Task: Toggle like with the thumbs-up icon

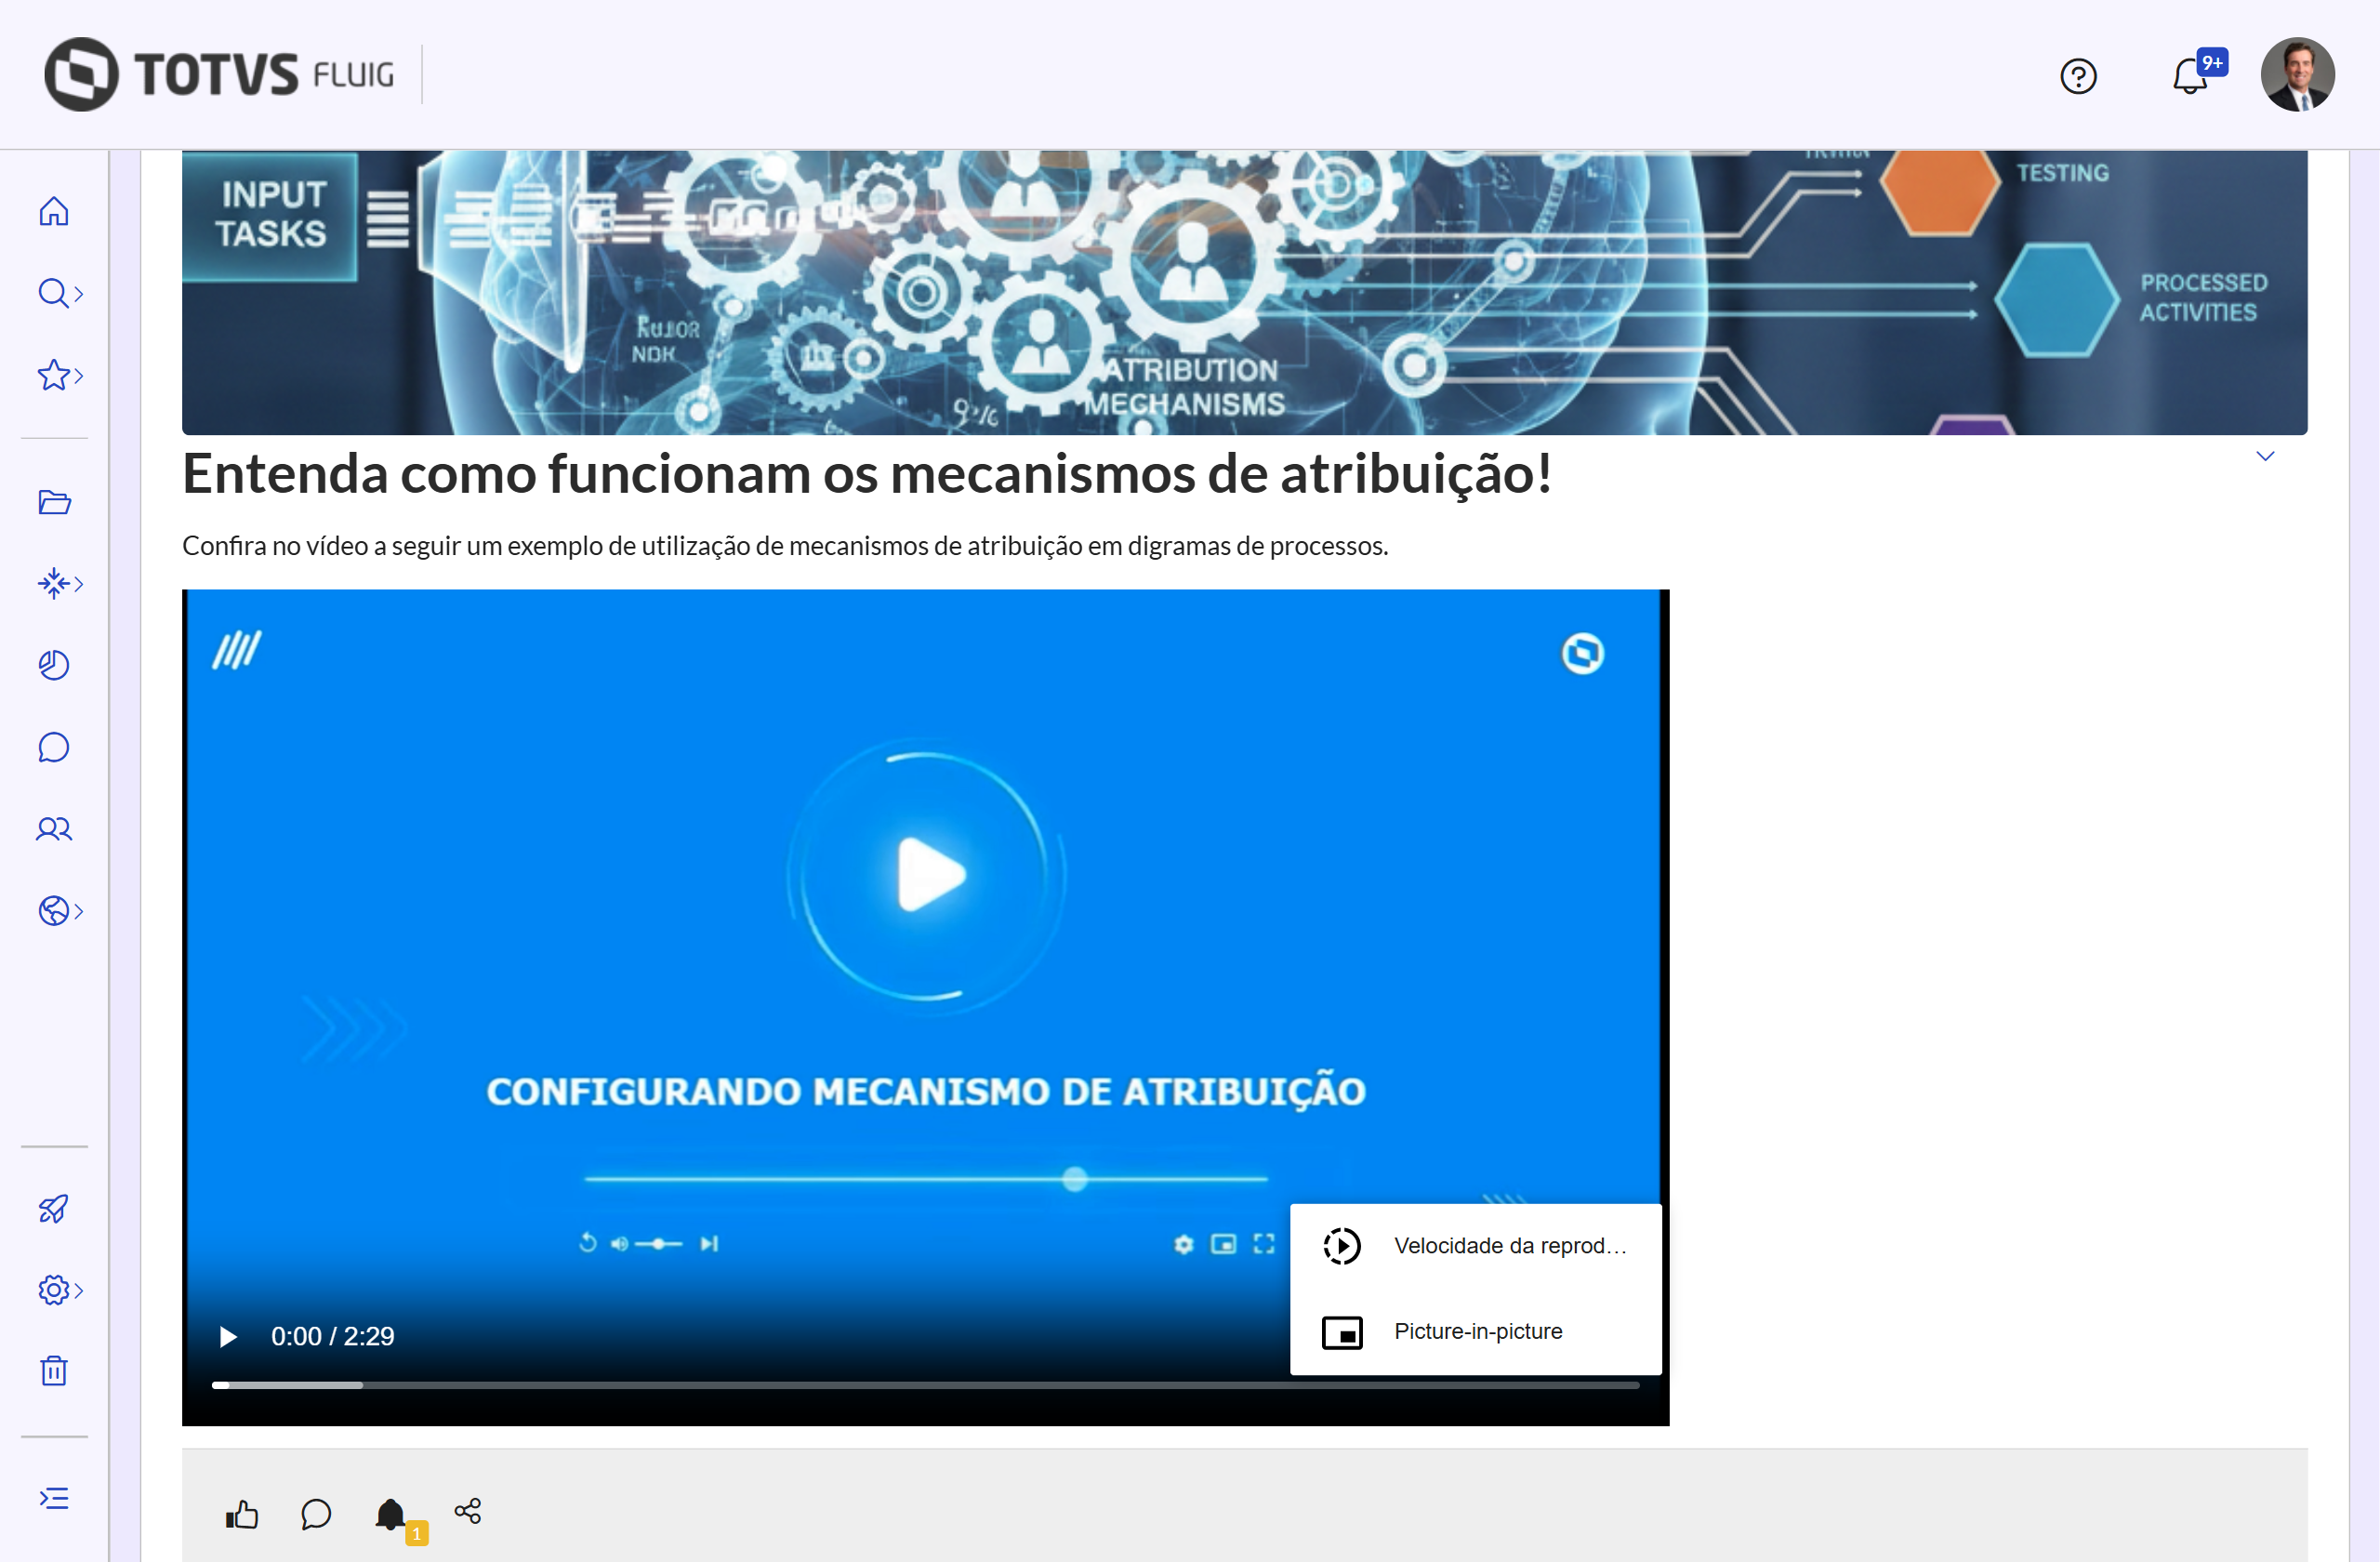Action: pyautogui.click(x=242, y=1514)
